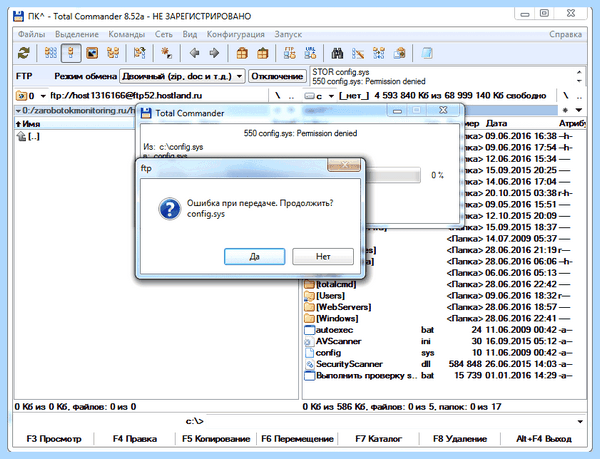This screenshot has width=600, height=459.
Task: Click the transfer progress bar at 0 %
Action: click(393, 175)
